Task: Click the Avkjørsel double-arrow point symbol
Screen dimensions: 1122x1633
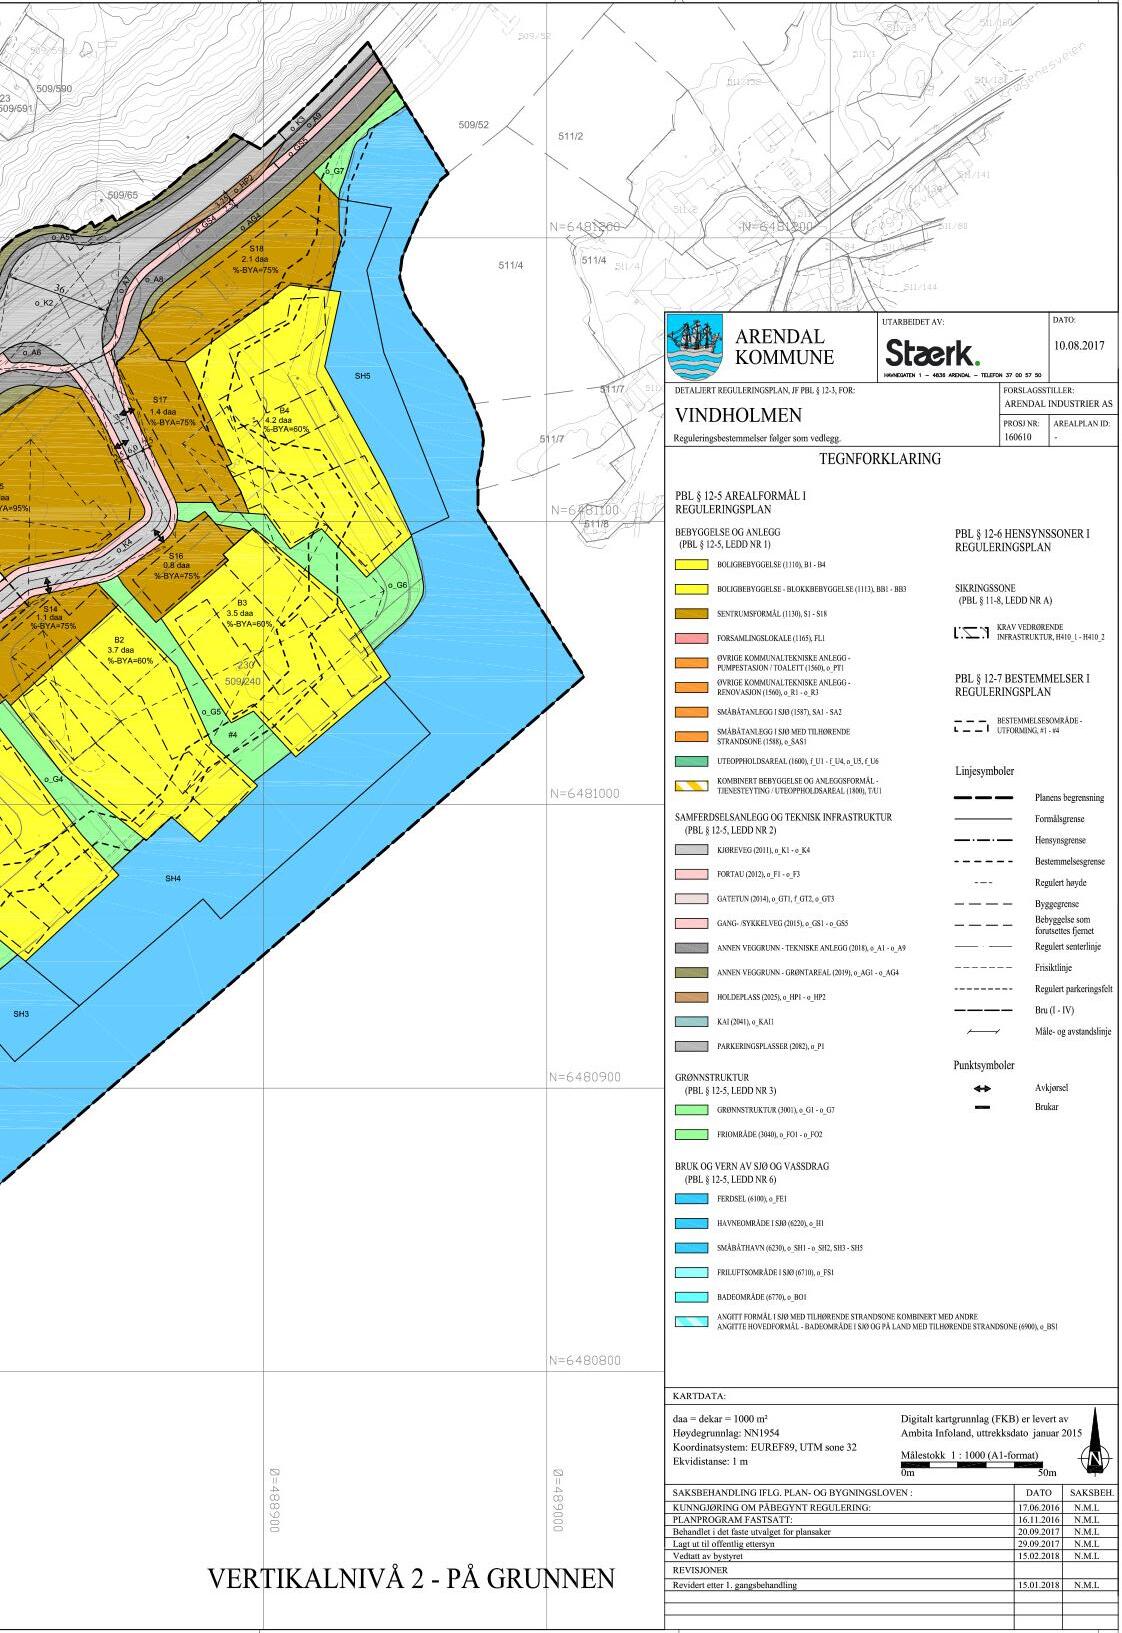Action: coord(981,1088)
